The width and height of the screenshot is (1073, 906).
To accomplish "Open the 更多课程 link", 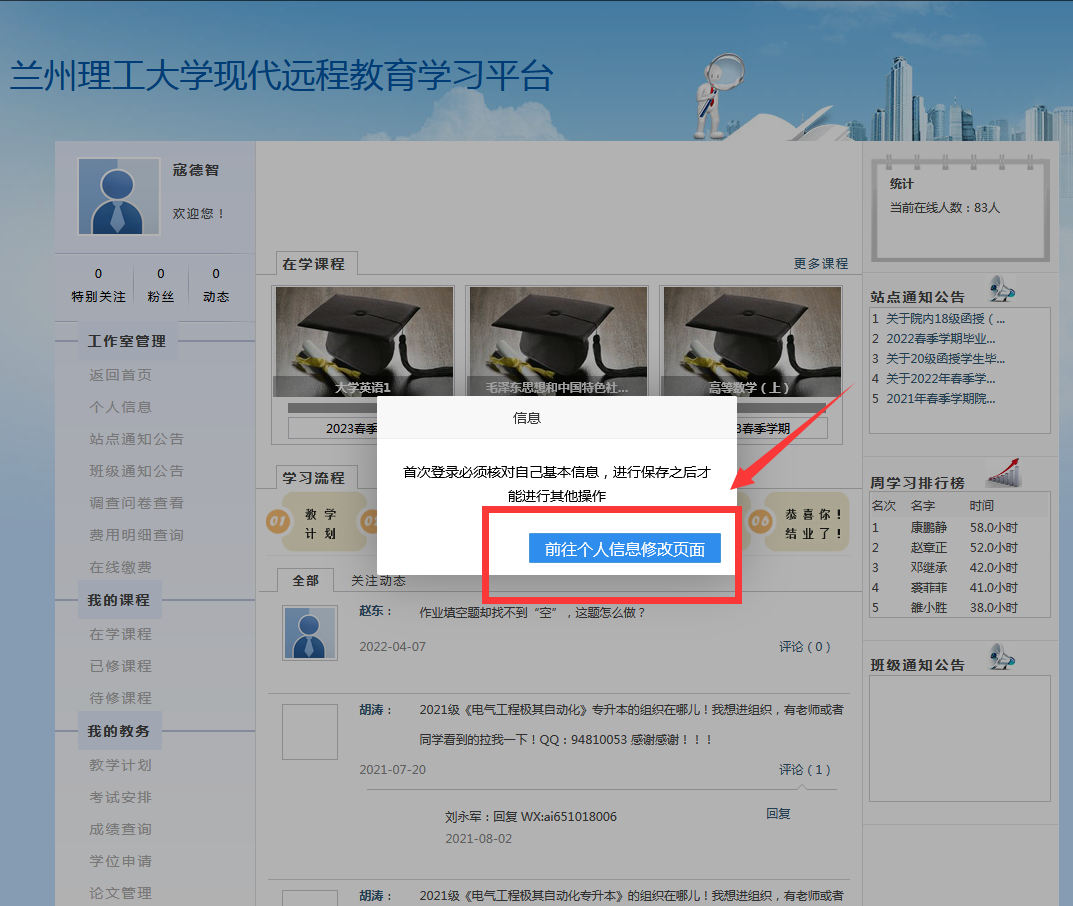I will [820, 264].
